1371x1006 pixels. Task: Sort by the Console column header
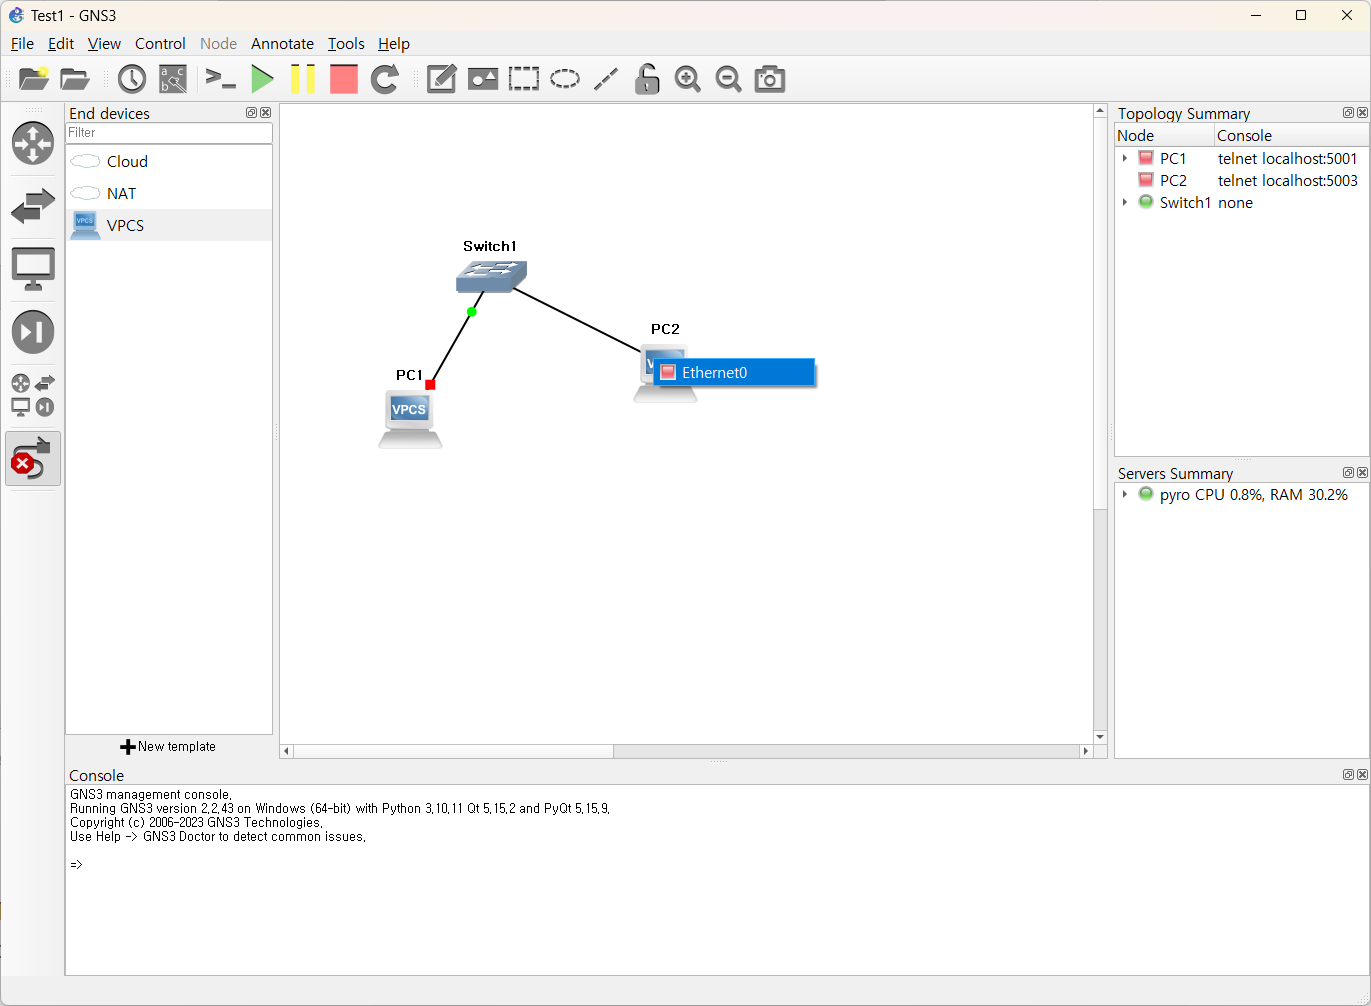click(1291, 135)
